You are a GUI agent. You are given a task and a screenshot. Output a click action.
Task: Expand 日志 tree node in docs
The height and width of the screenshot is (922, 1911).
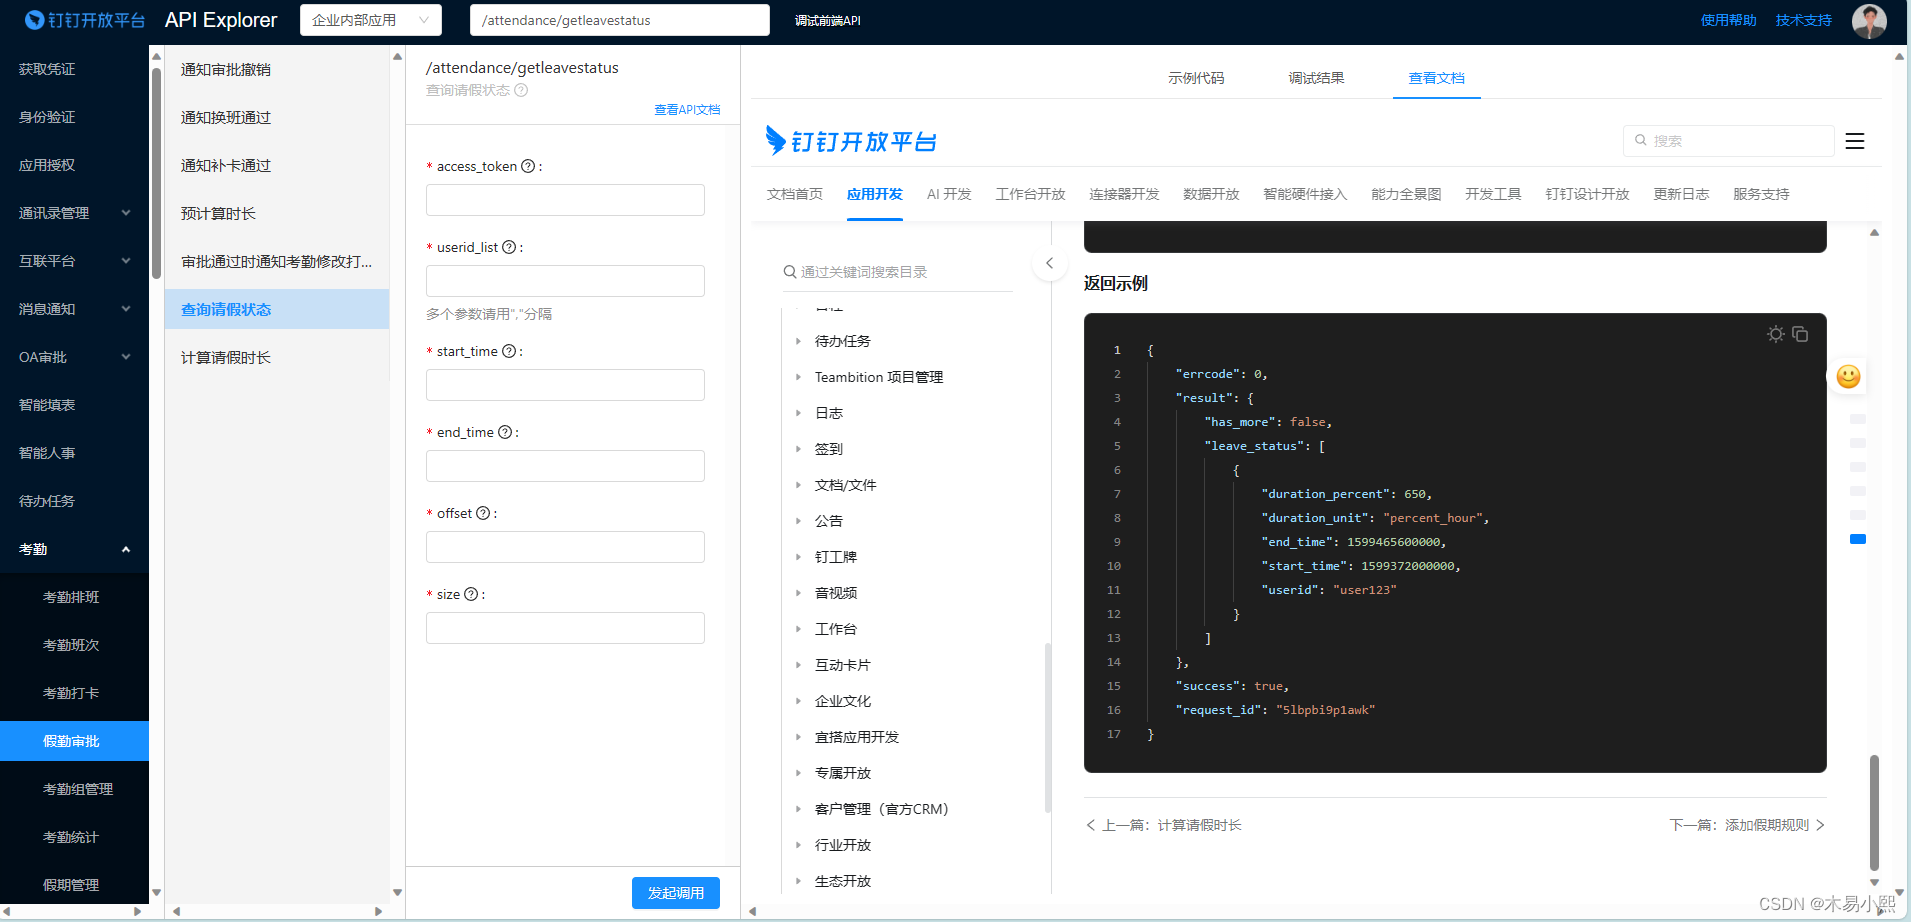click(x=798, y=413)
